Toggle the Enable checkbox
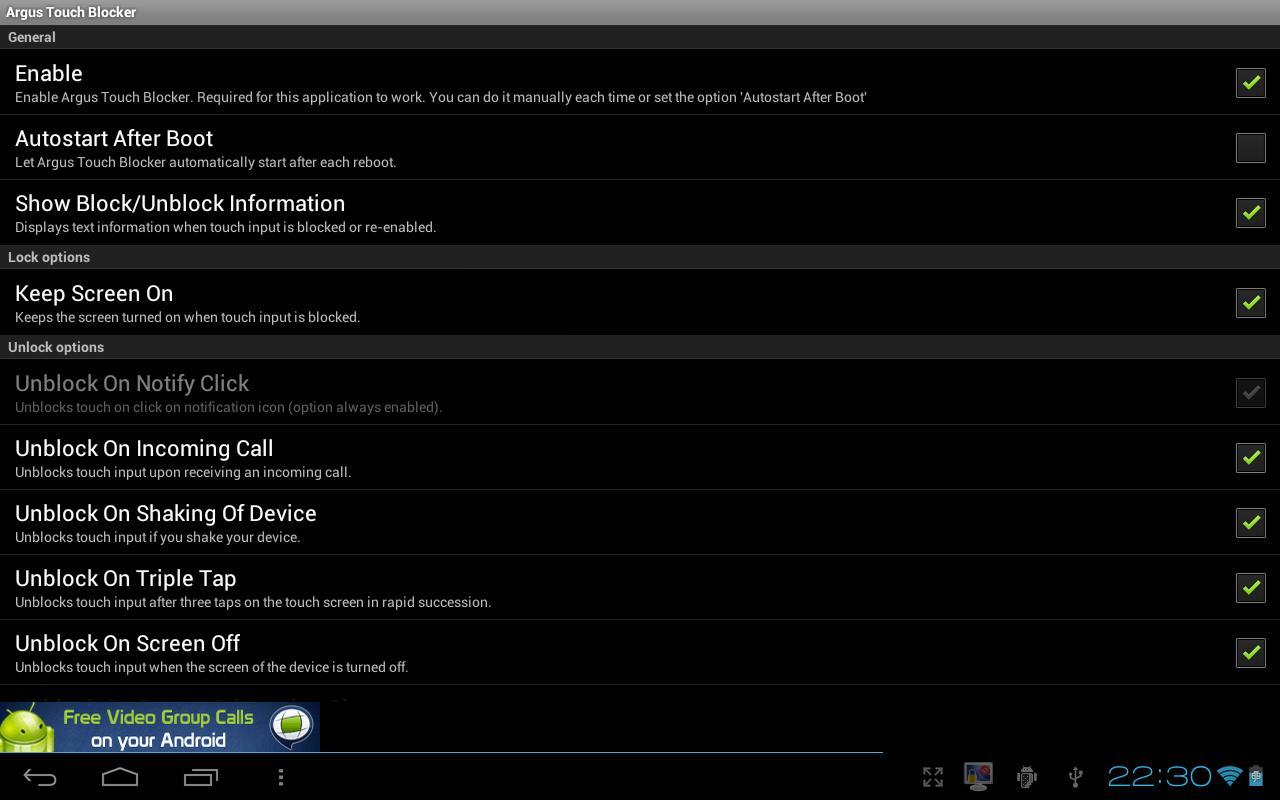 click(1250, 82)
